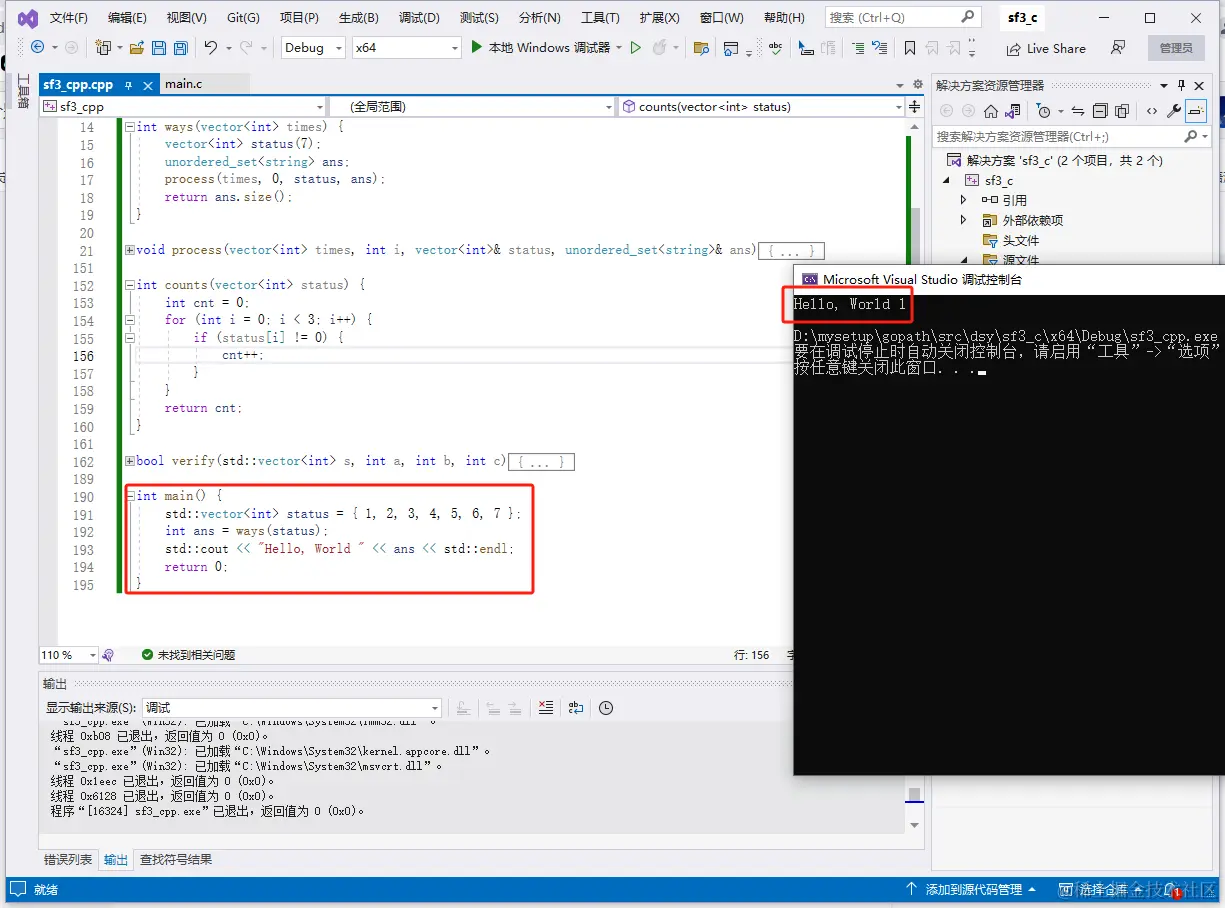Undo the last edit with the toolbar arrow
This screenshot has height=908, width=1225.
(211, 47)
